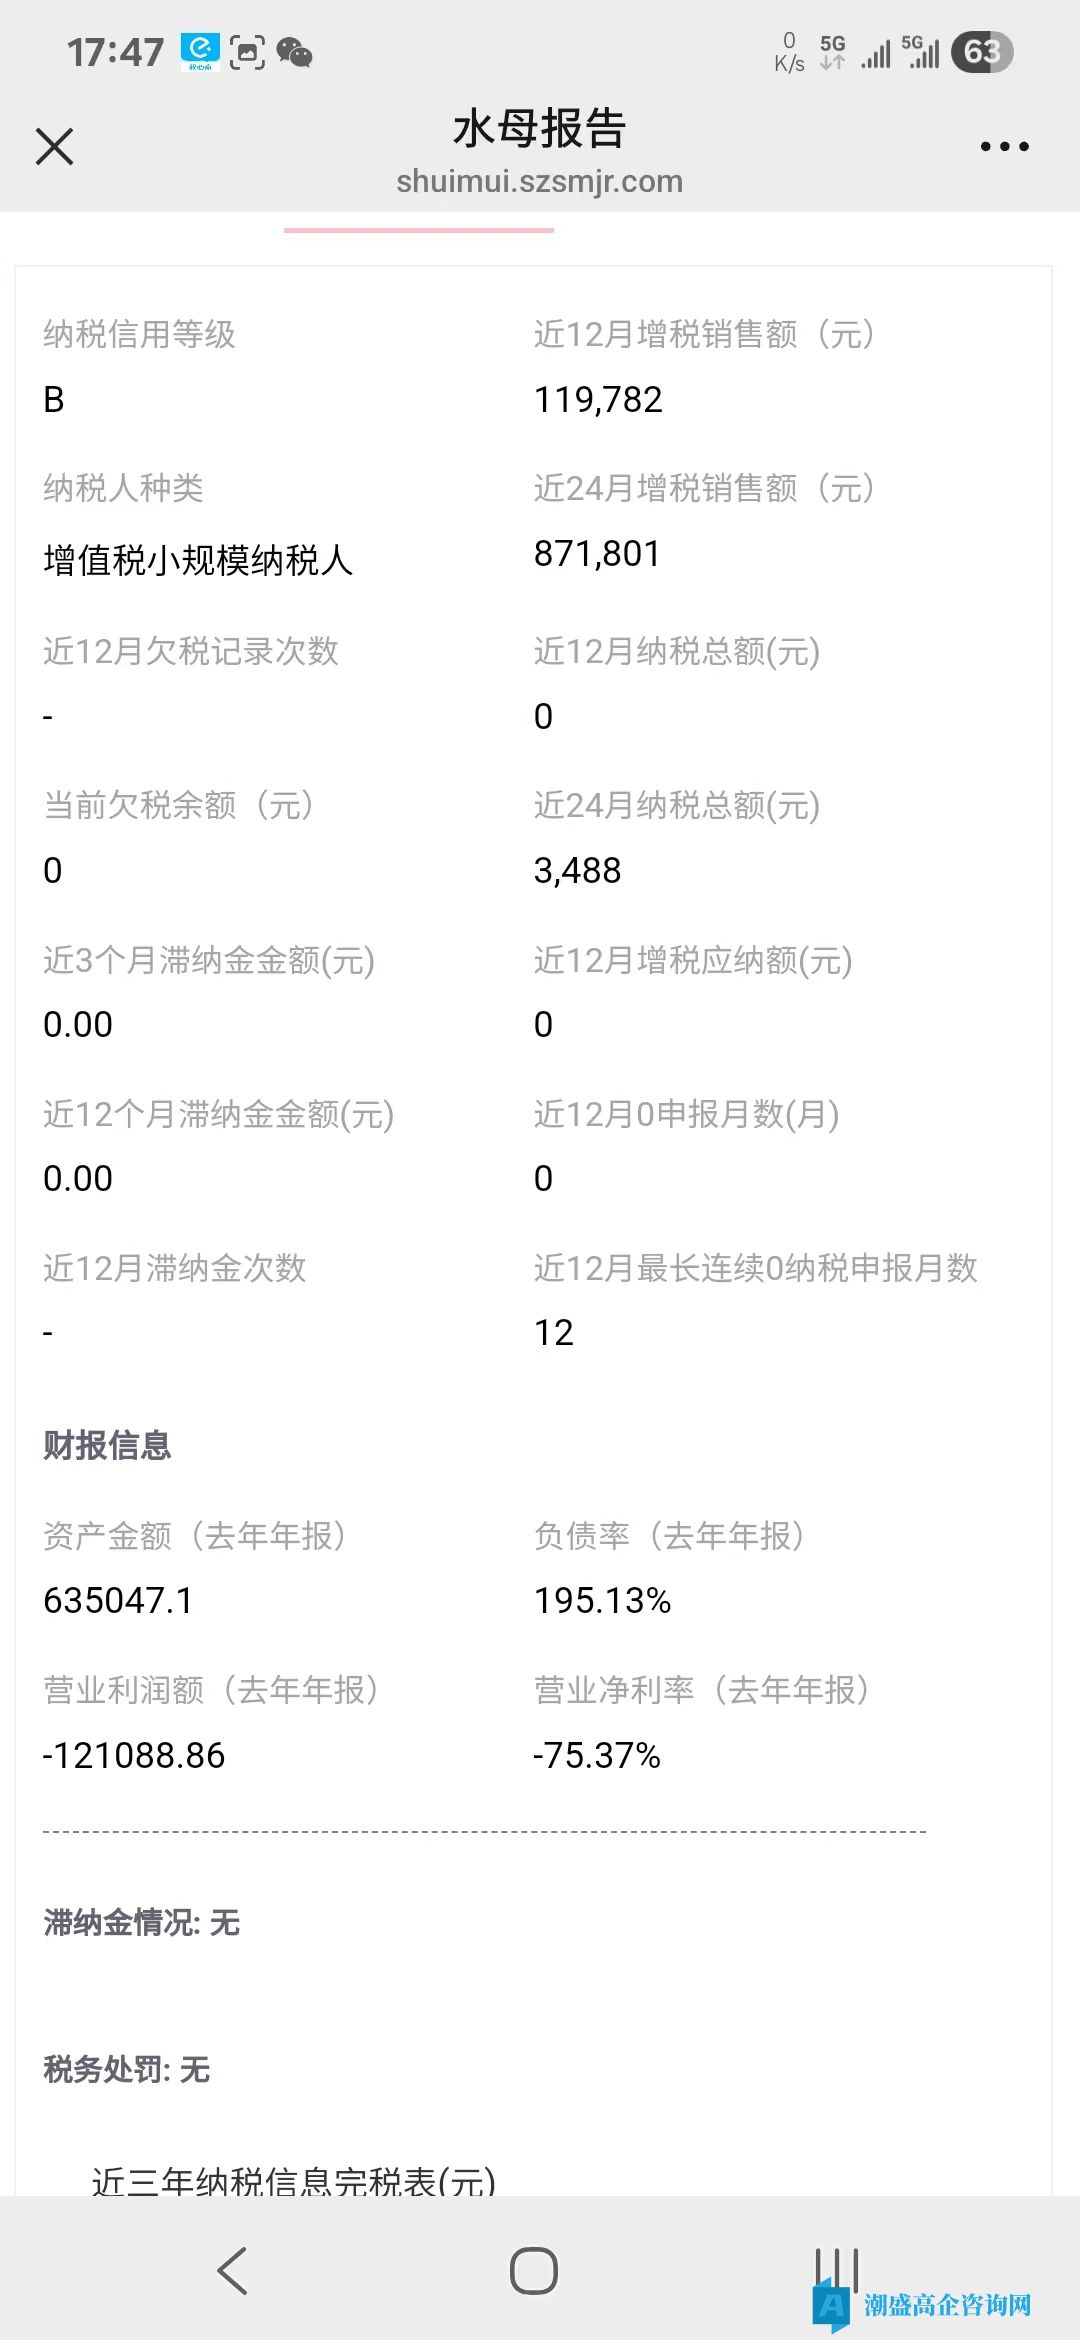1080x2340 pixels.
Task: Tap the WeChat status bar icon
Action: pos(294,52)
